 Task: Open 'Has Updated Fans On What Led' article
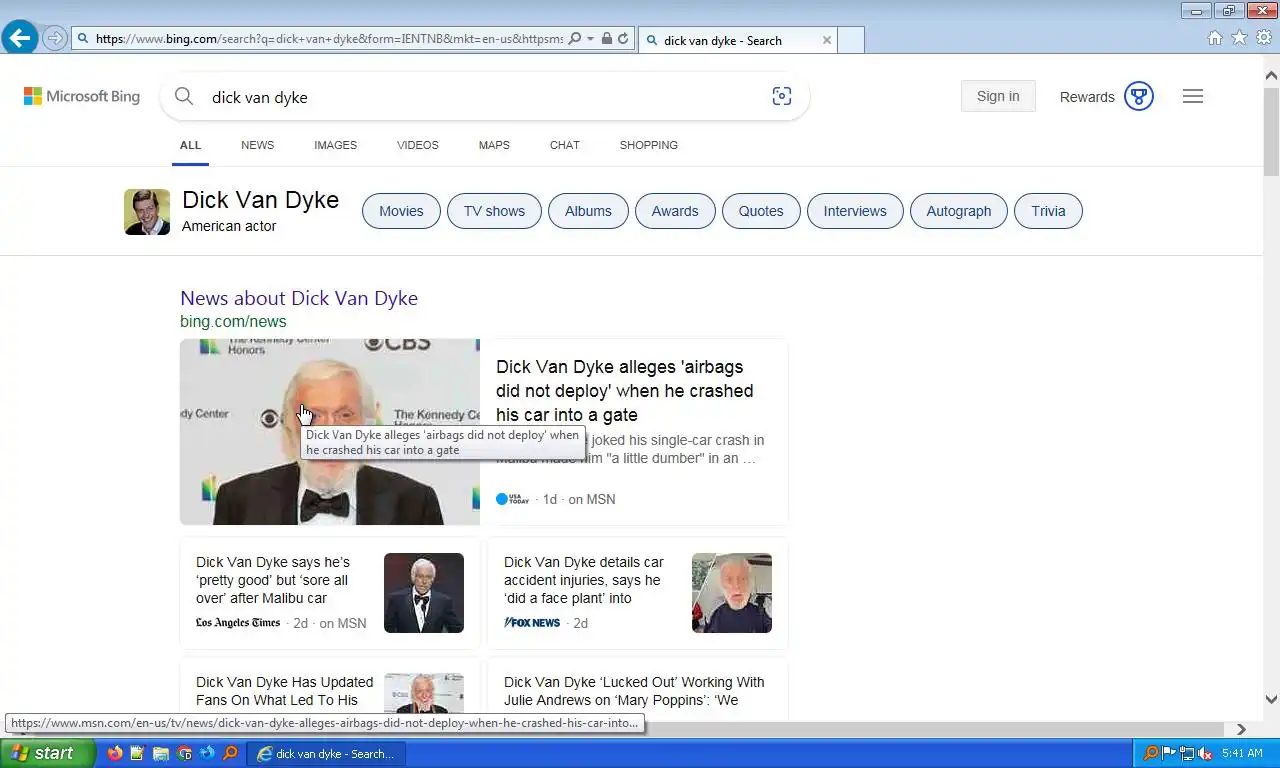tap(284, 691)
